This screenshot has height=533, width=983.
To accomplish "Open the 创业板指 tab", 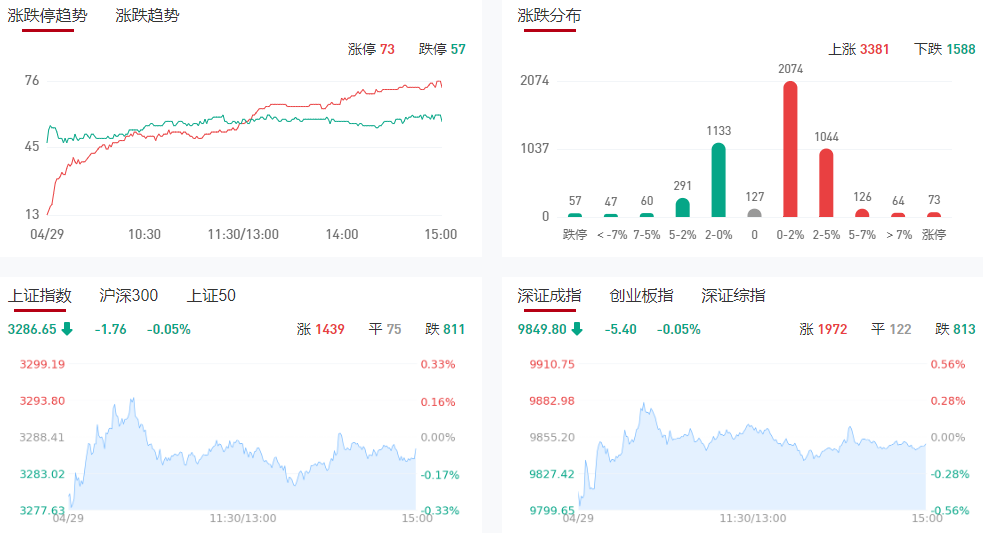I will point(641,295).
